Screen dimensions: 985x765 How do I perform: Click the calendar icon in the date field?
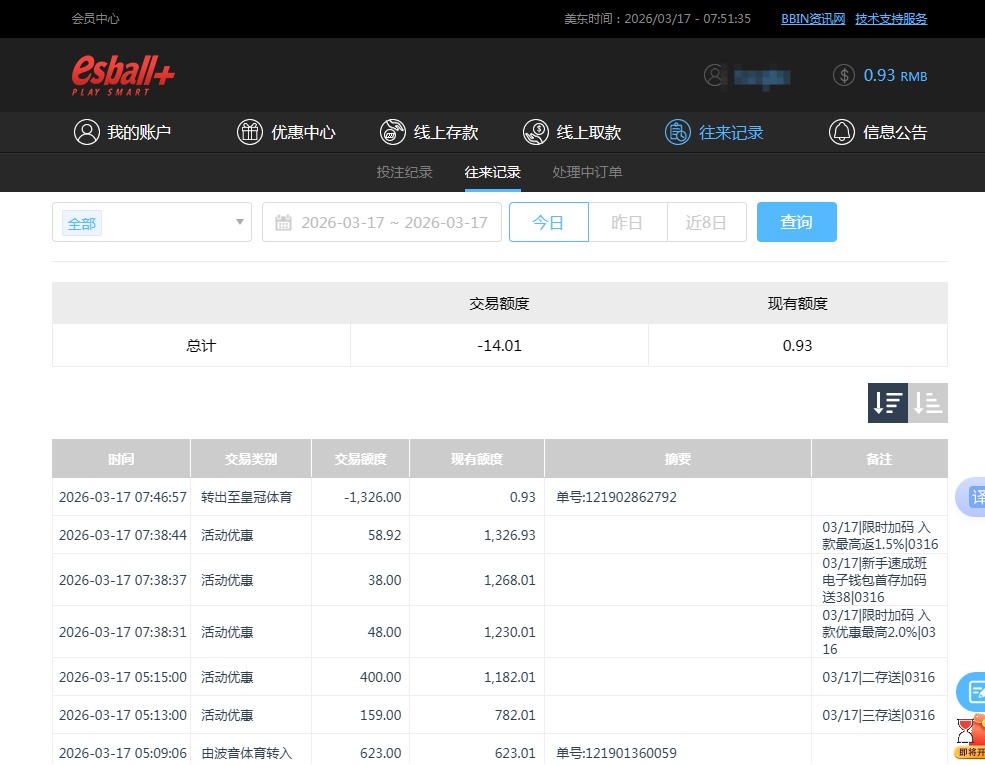tap(283, 222)
